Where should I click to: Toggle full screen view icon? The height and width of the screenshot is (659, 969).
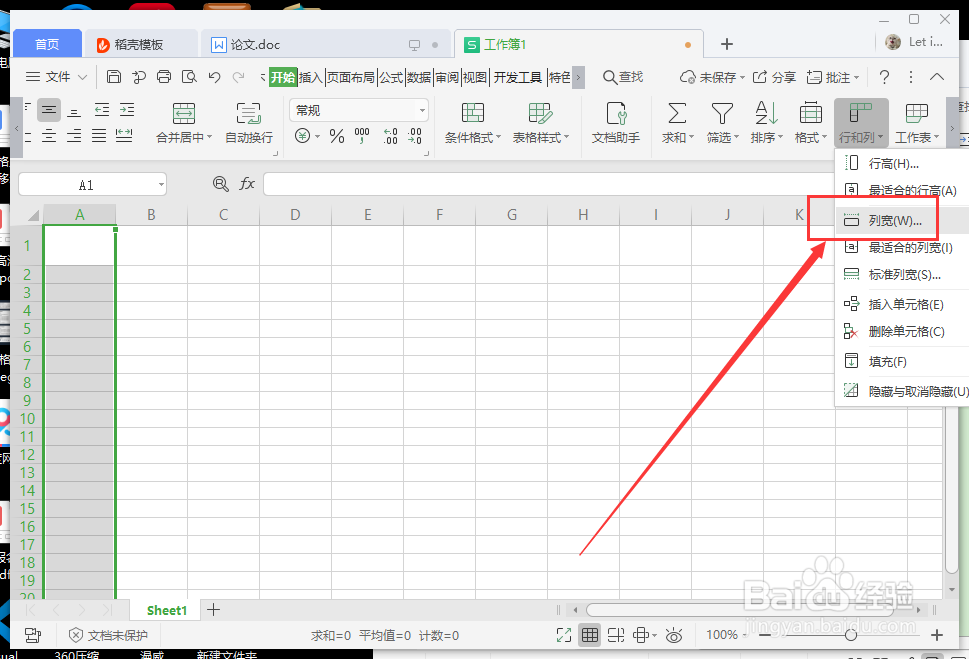pyautogui.click(x=564, y=635)
